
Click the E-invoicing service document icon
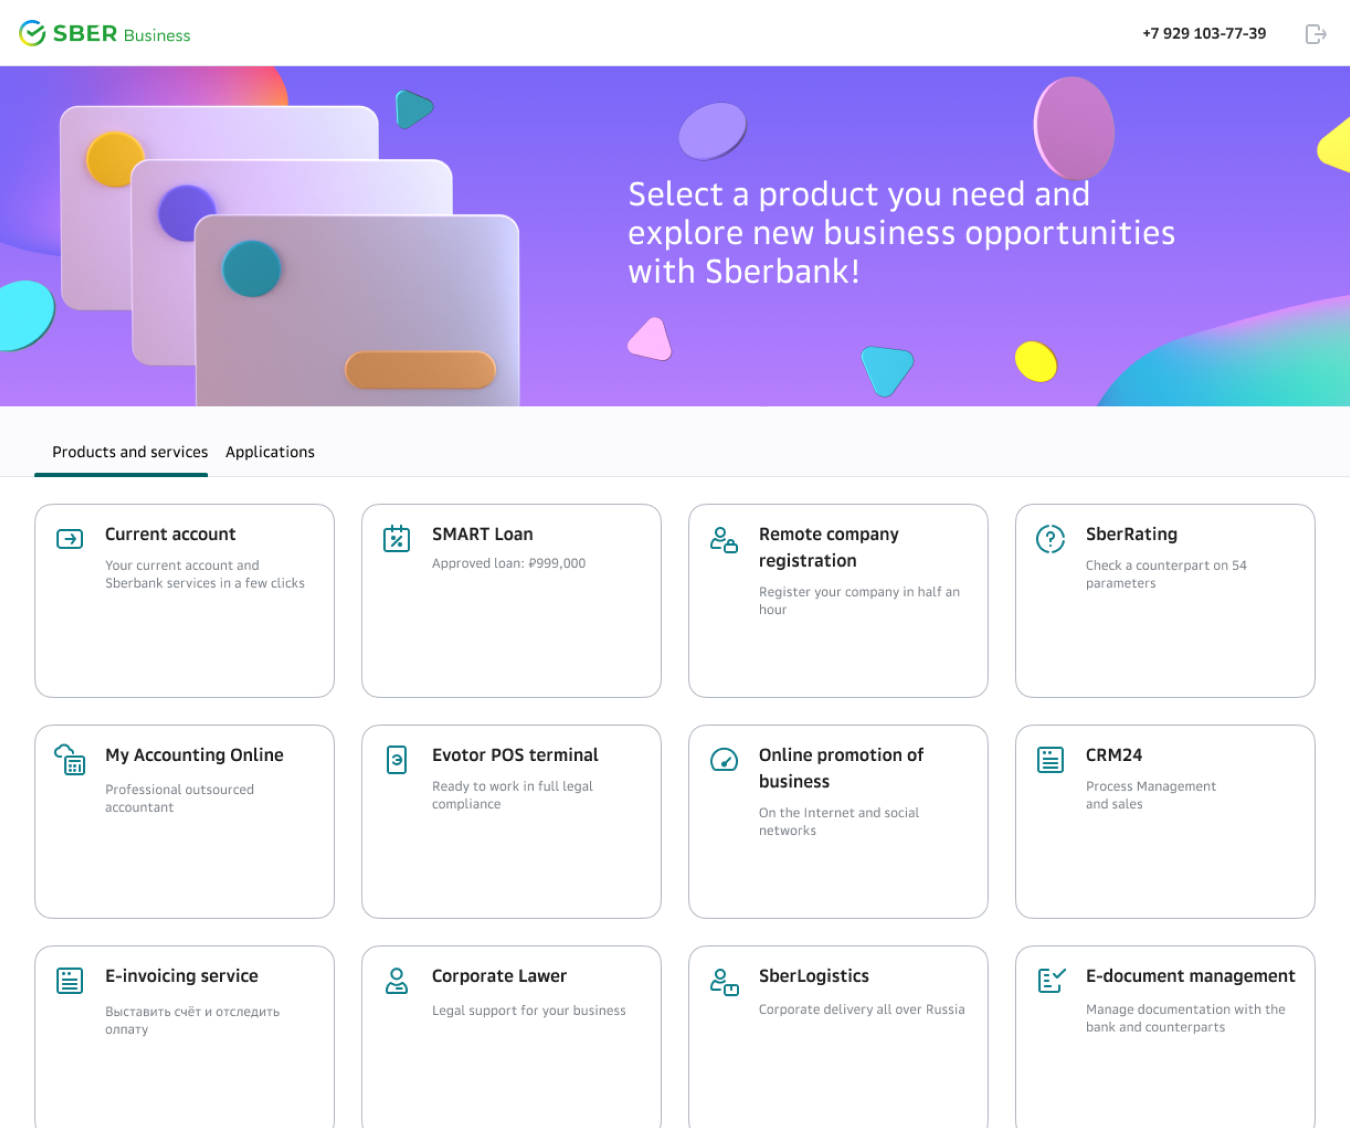[70, 981]
